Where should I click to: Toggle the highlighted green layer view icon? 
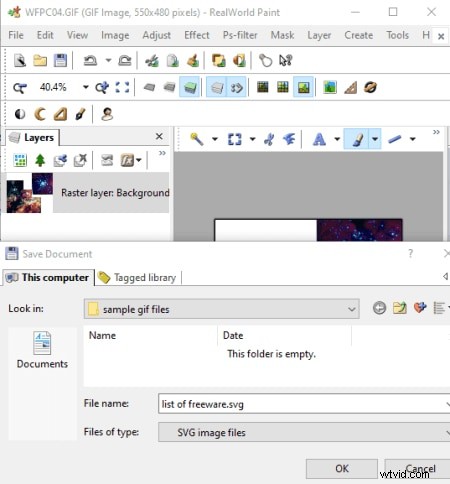tap(189, 87)
